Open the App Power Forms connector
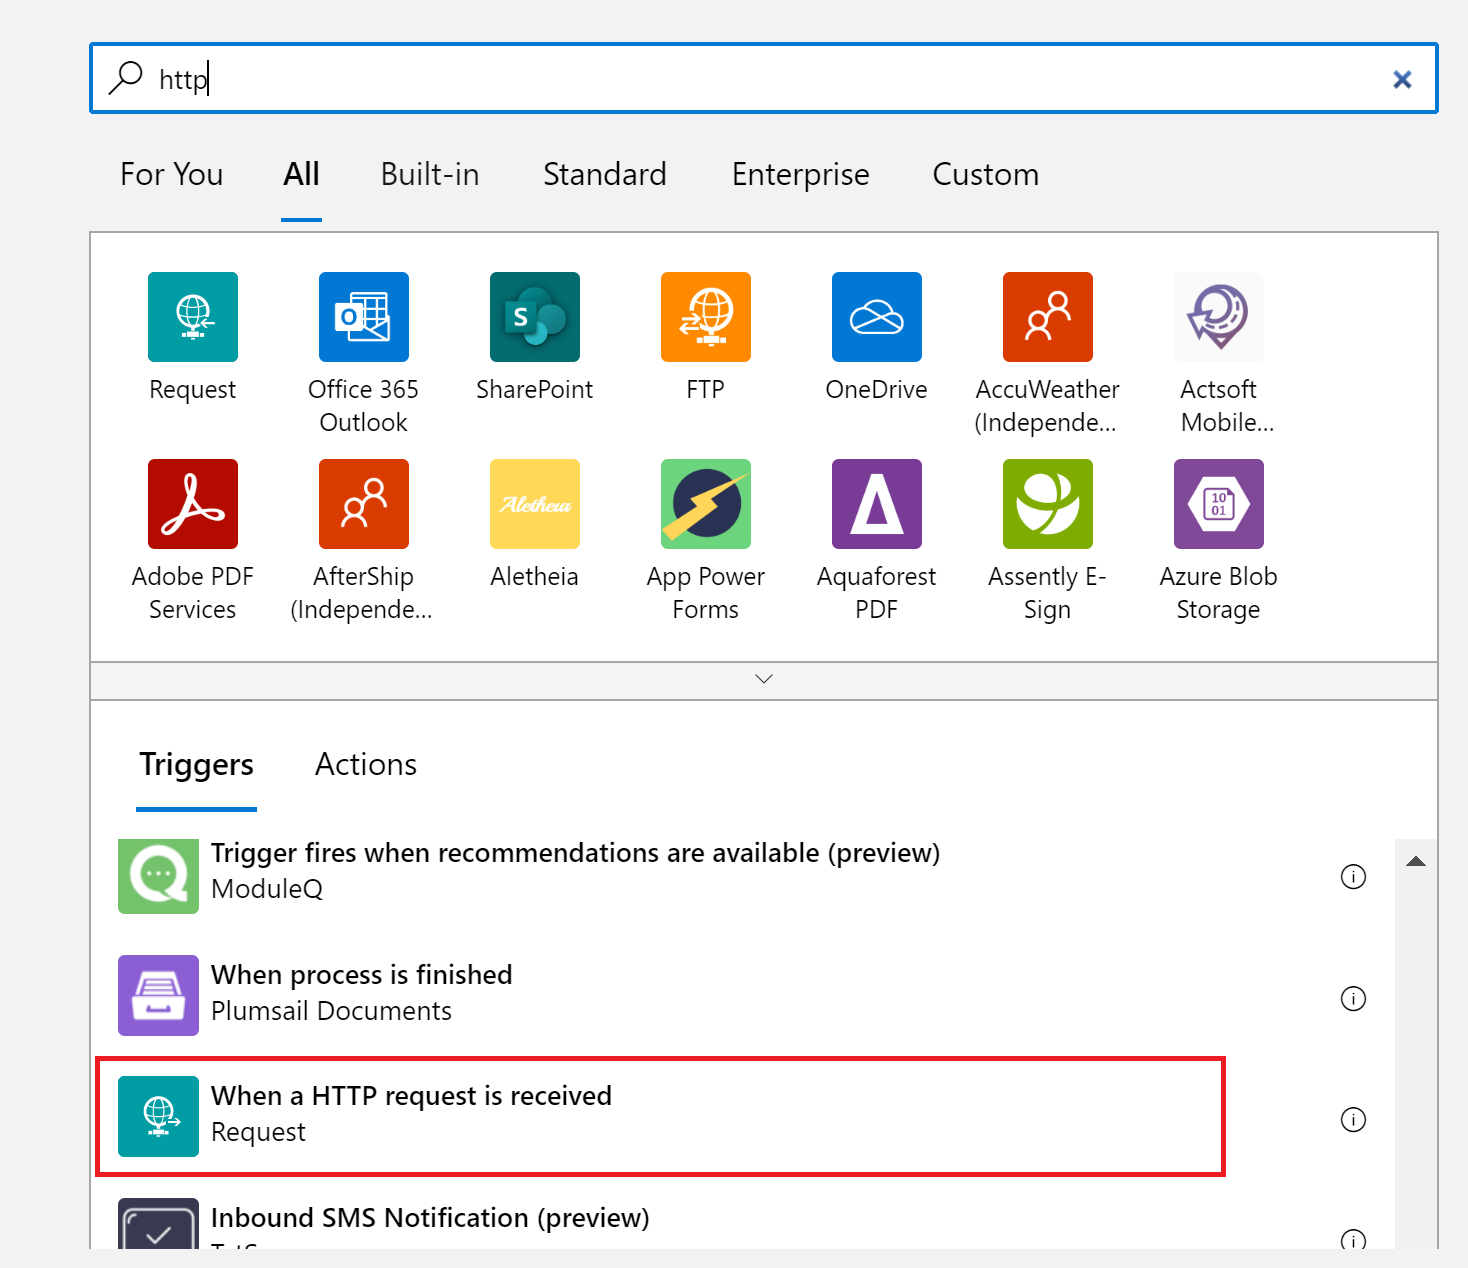Screen dimensions: 1468x1268 click(705, 503)
